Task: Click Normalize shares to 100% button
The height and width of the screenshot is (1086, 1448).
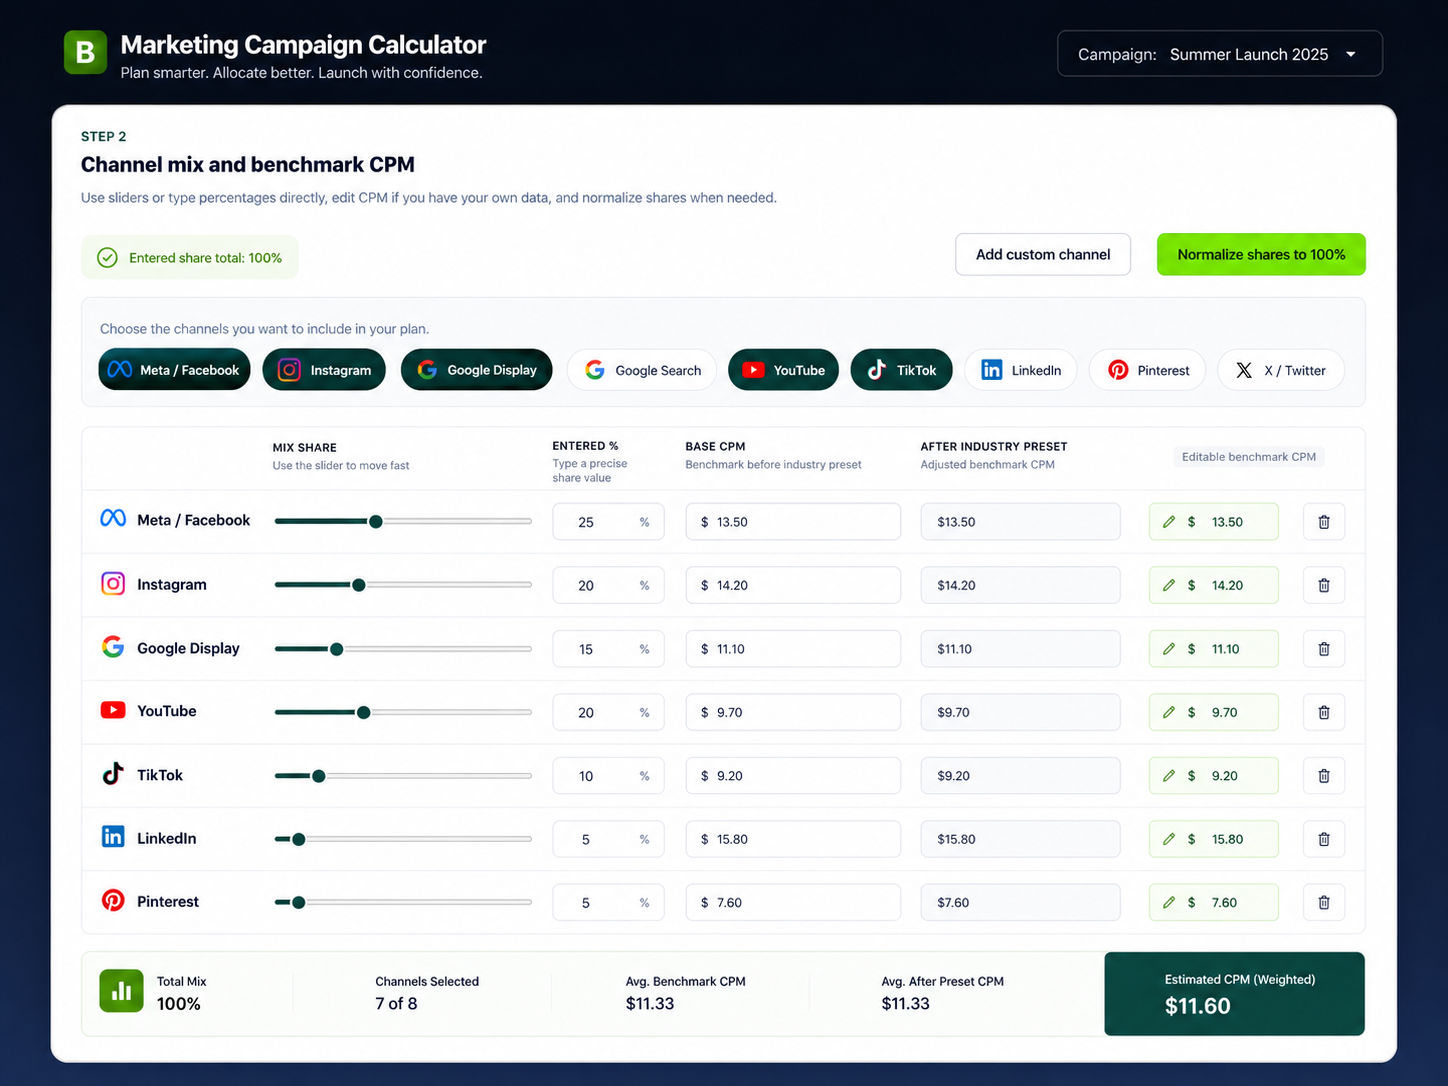Action: [x=1261, y=255]
